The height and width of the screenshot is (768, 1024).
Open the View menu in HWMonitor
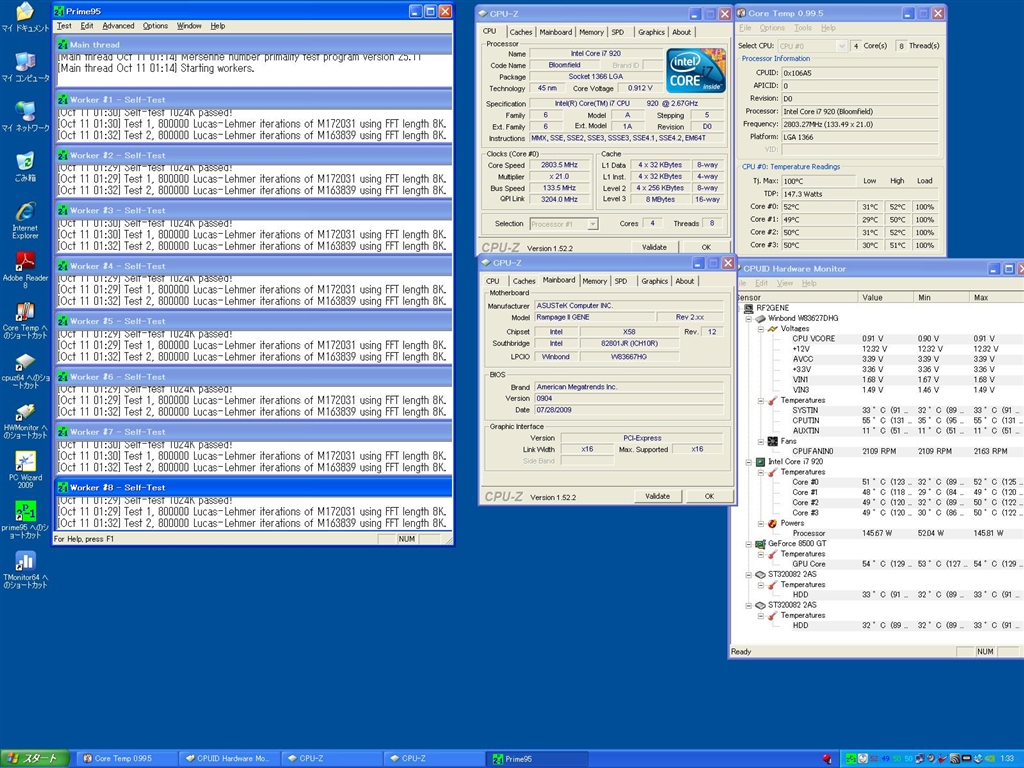pyautogui.click(x=784, y=283)
